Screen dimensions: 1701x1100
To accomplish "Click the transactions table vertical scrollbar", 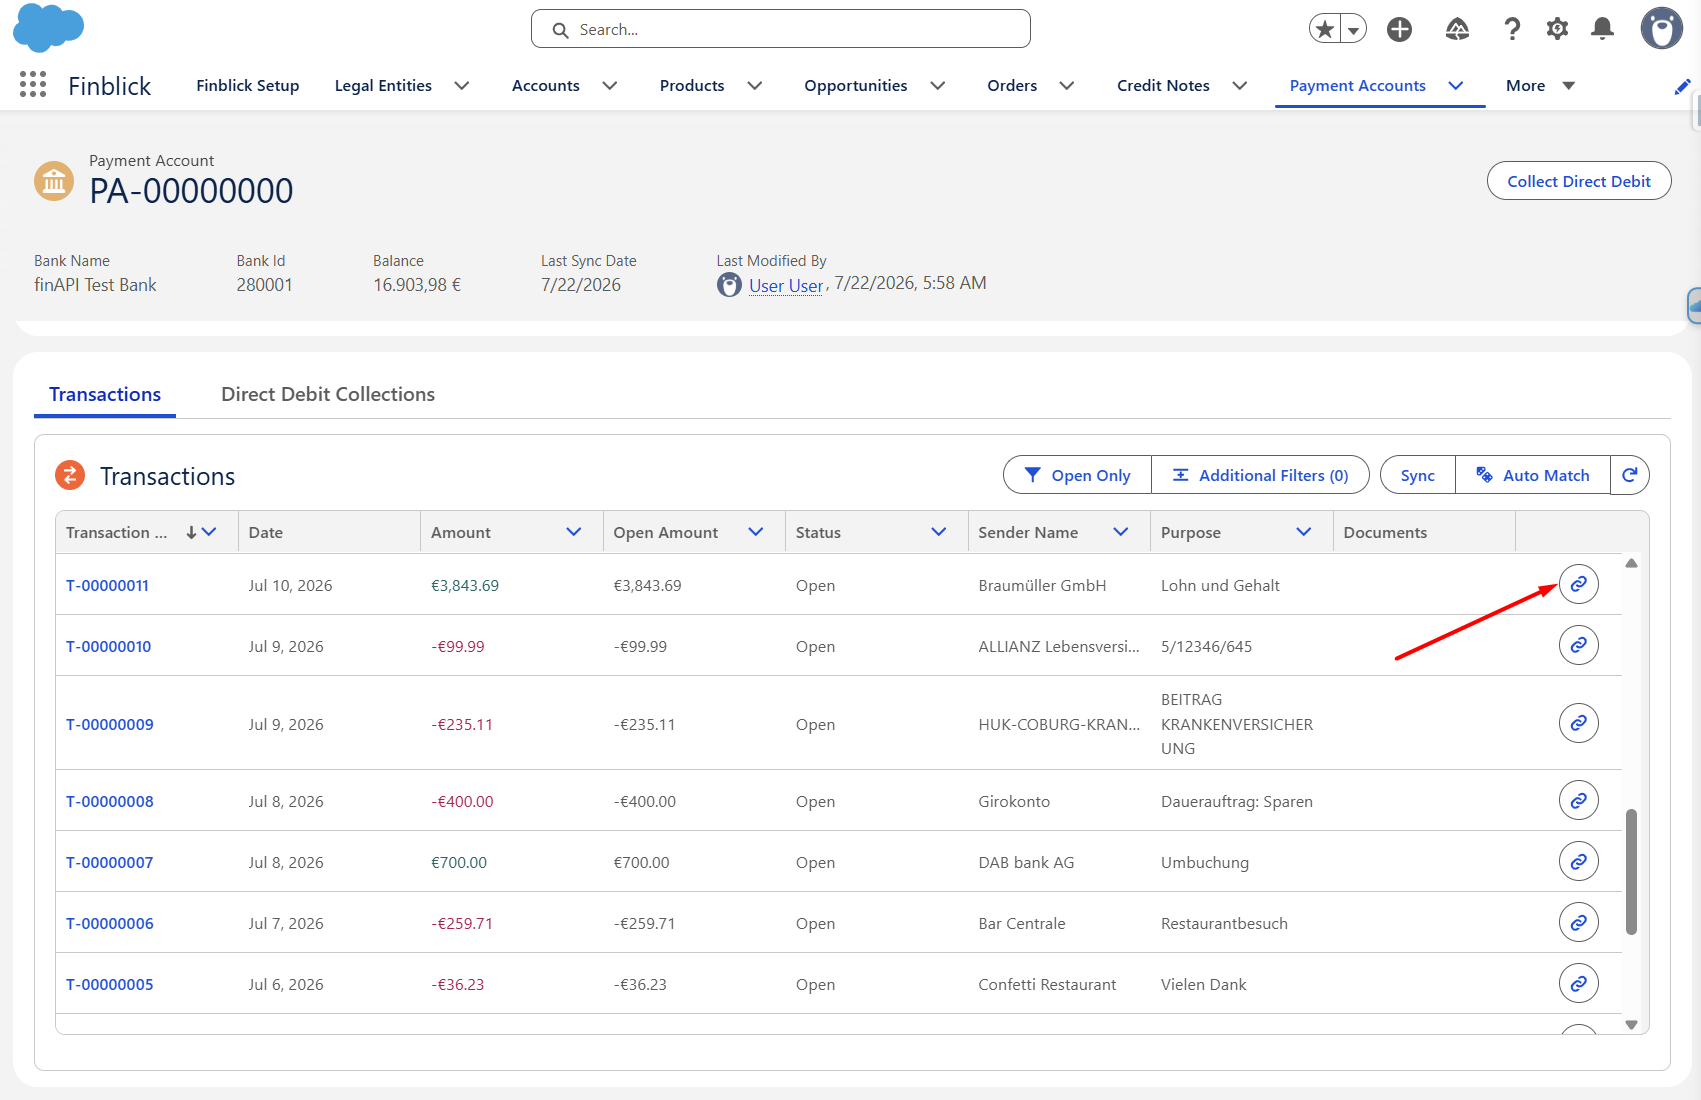I will tap(1631, 872).
